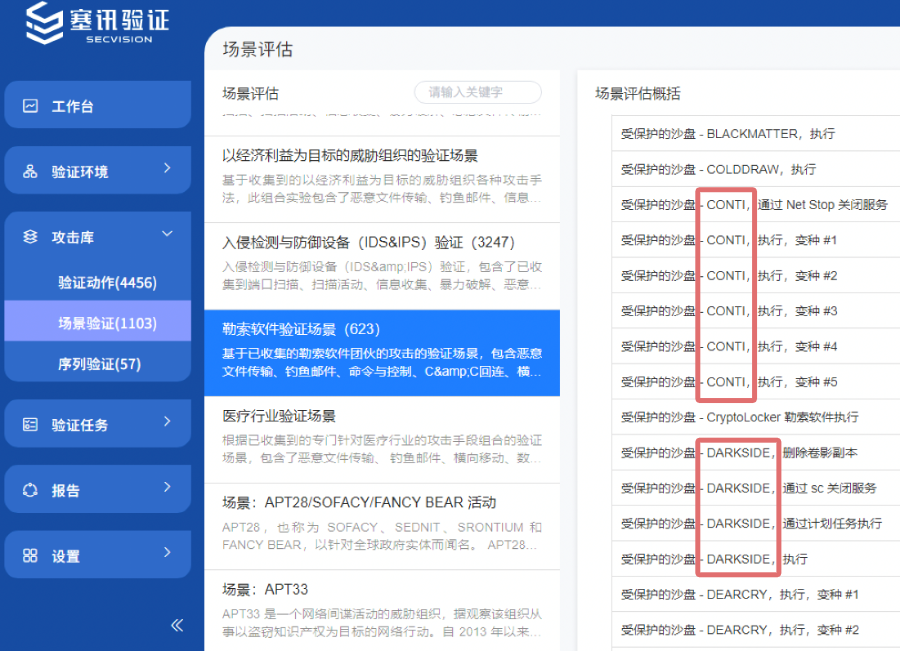Click CONTI 执行 变种 #3 row
The image size is (900, 651).
pos(755,311)
